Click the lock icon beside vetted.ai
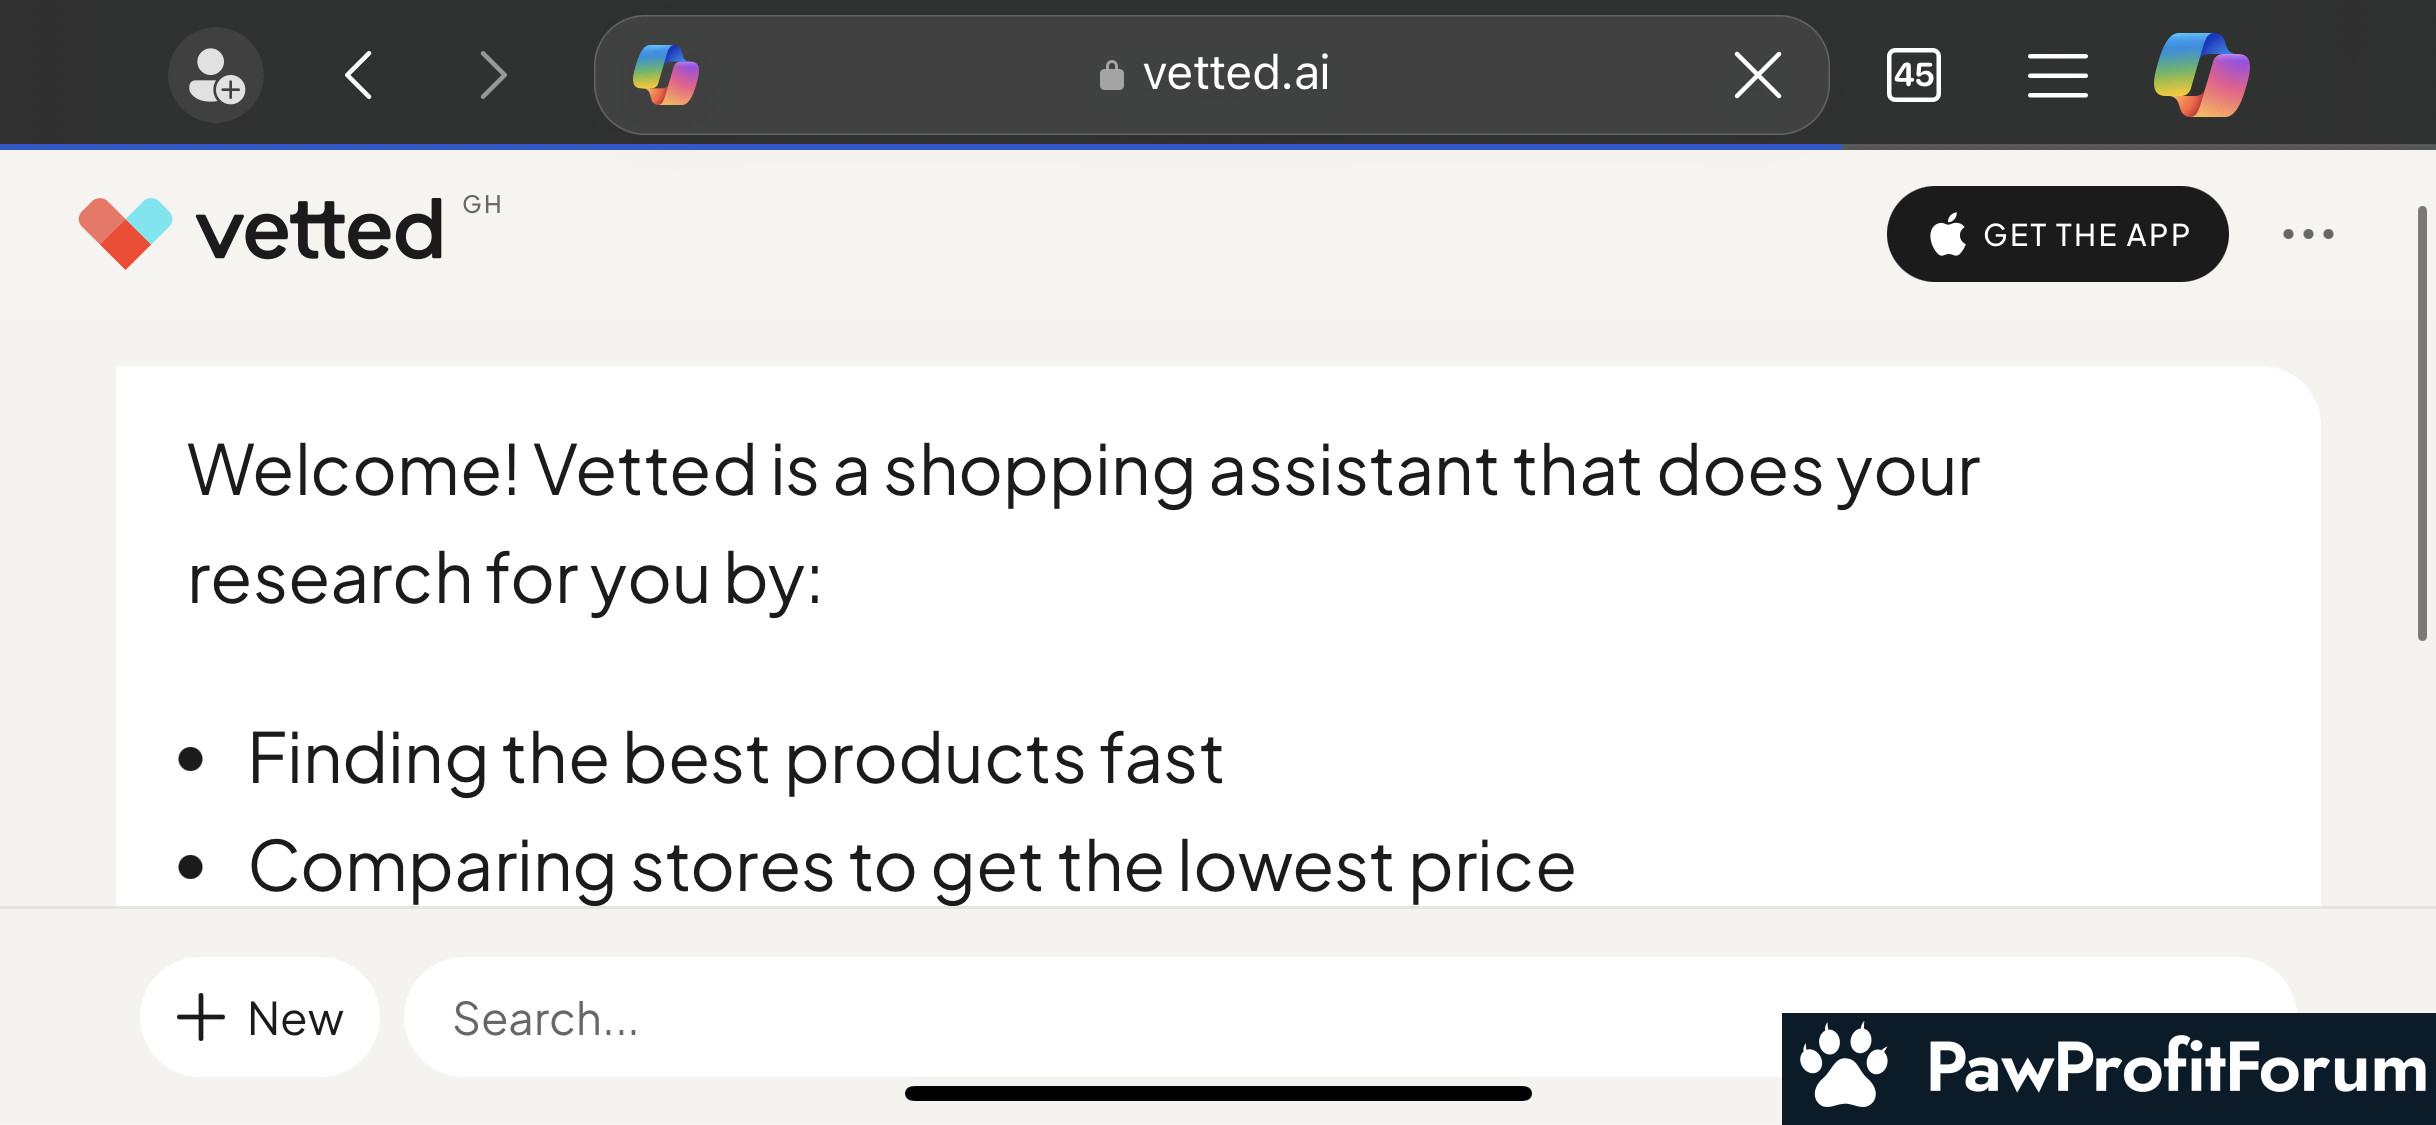 coord(1111,76)
